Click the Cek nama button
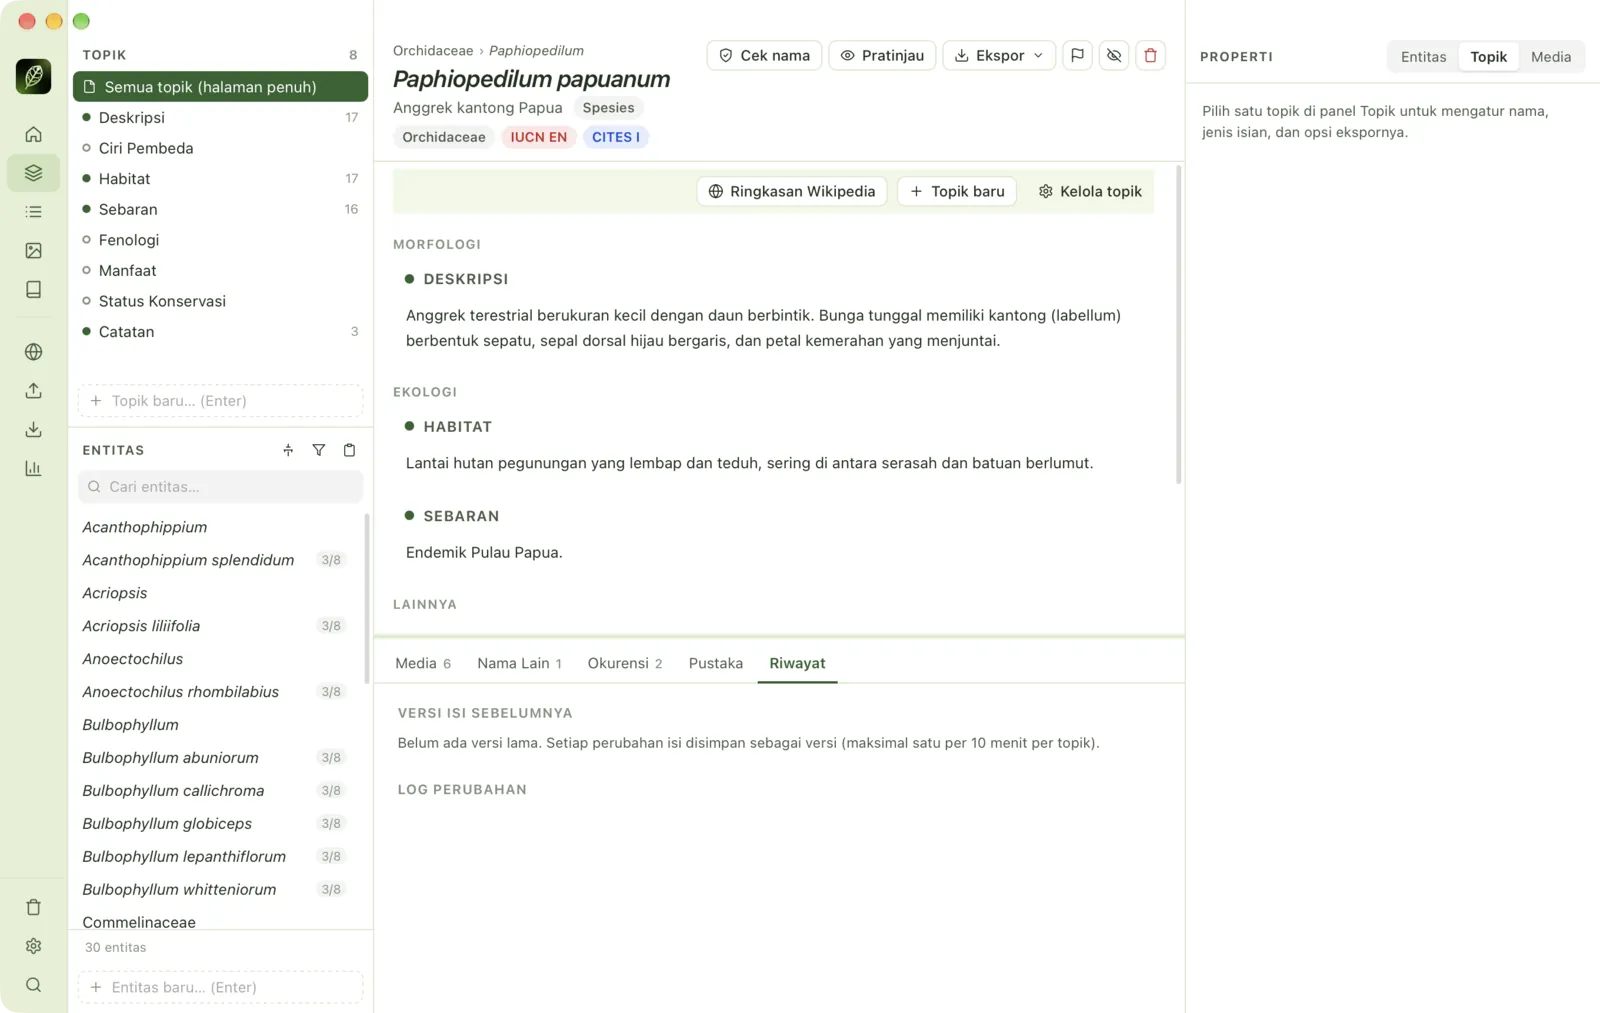The image size is (1600, 1013). pos(764,55)
